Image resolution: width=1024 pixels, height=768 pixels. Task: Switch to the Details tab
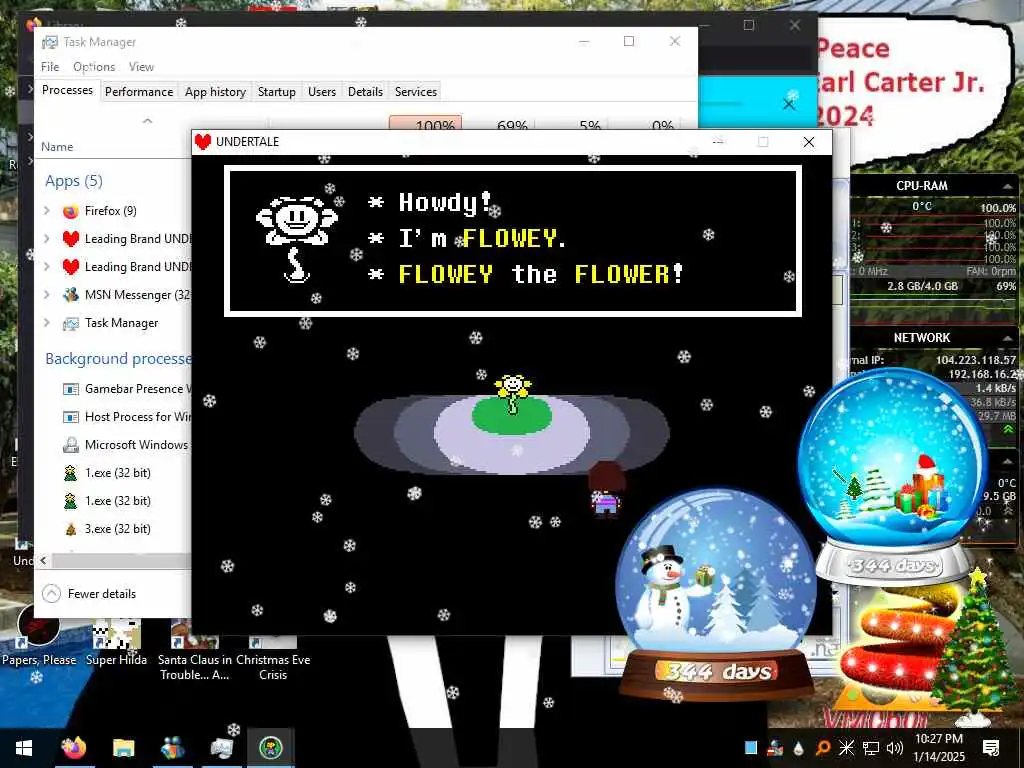pyautogui.click(x=365, y=91)
